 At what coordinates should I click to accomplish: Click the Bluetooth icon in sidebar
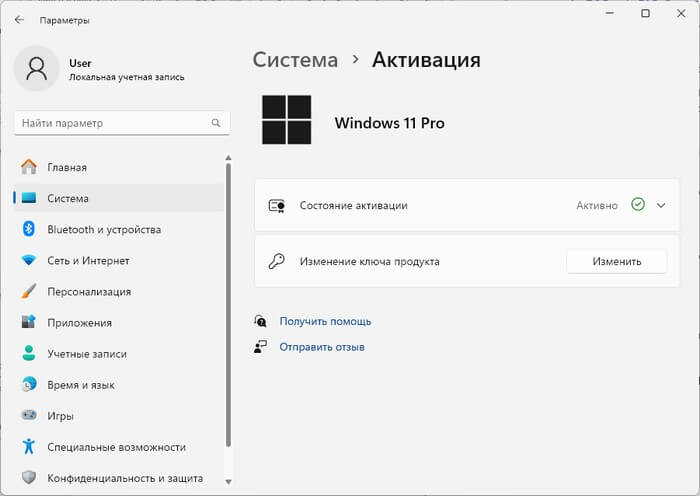(x=29, y=229)
